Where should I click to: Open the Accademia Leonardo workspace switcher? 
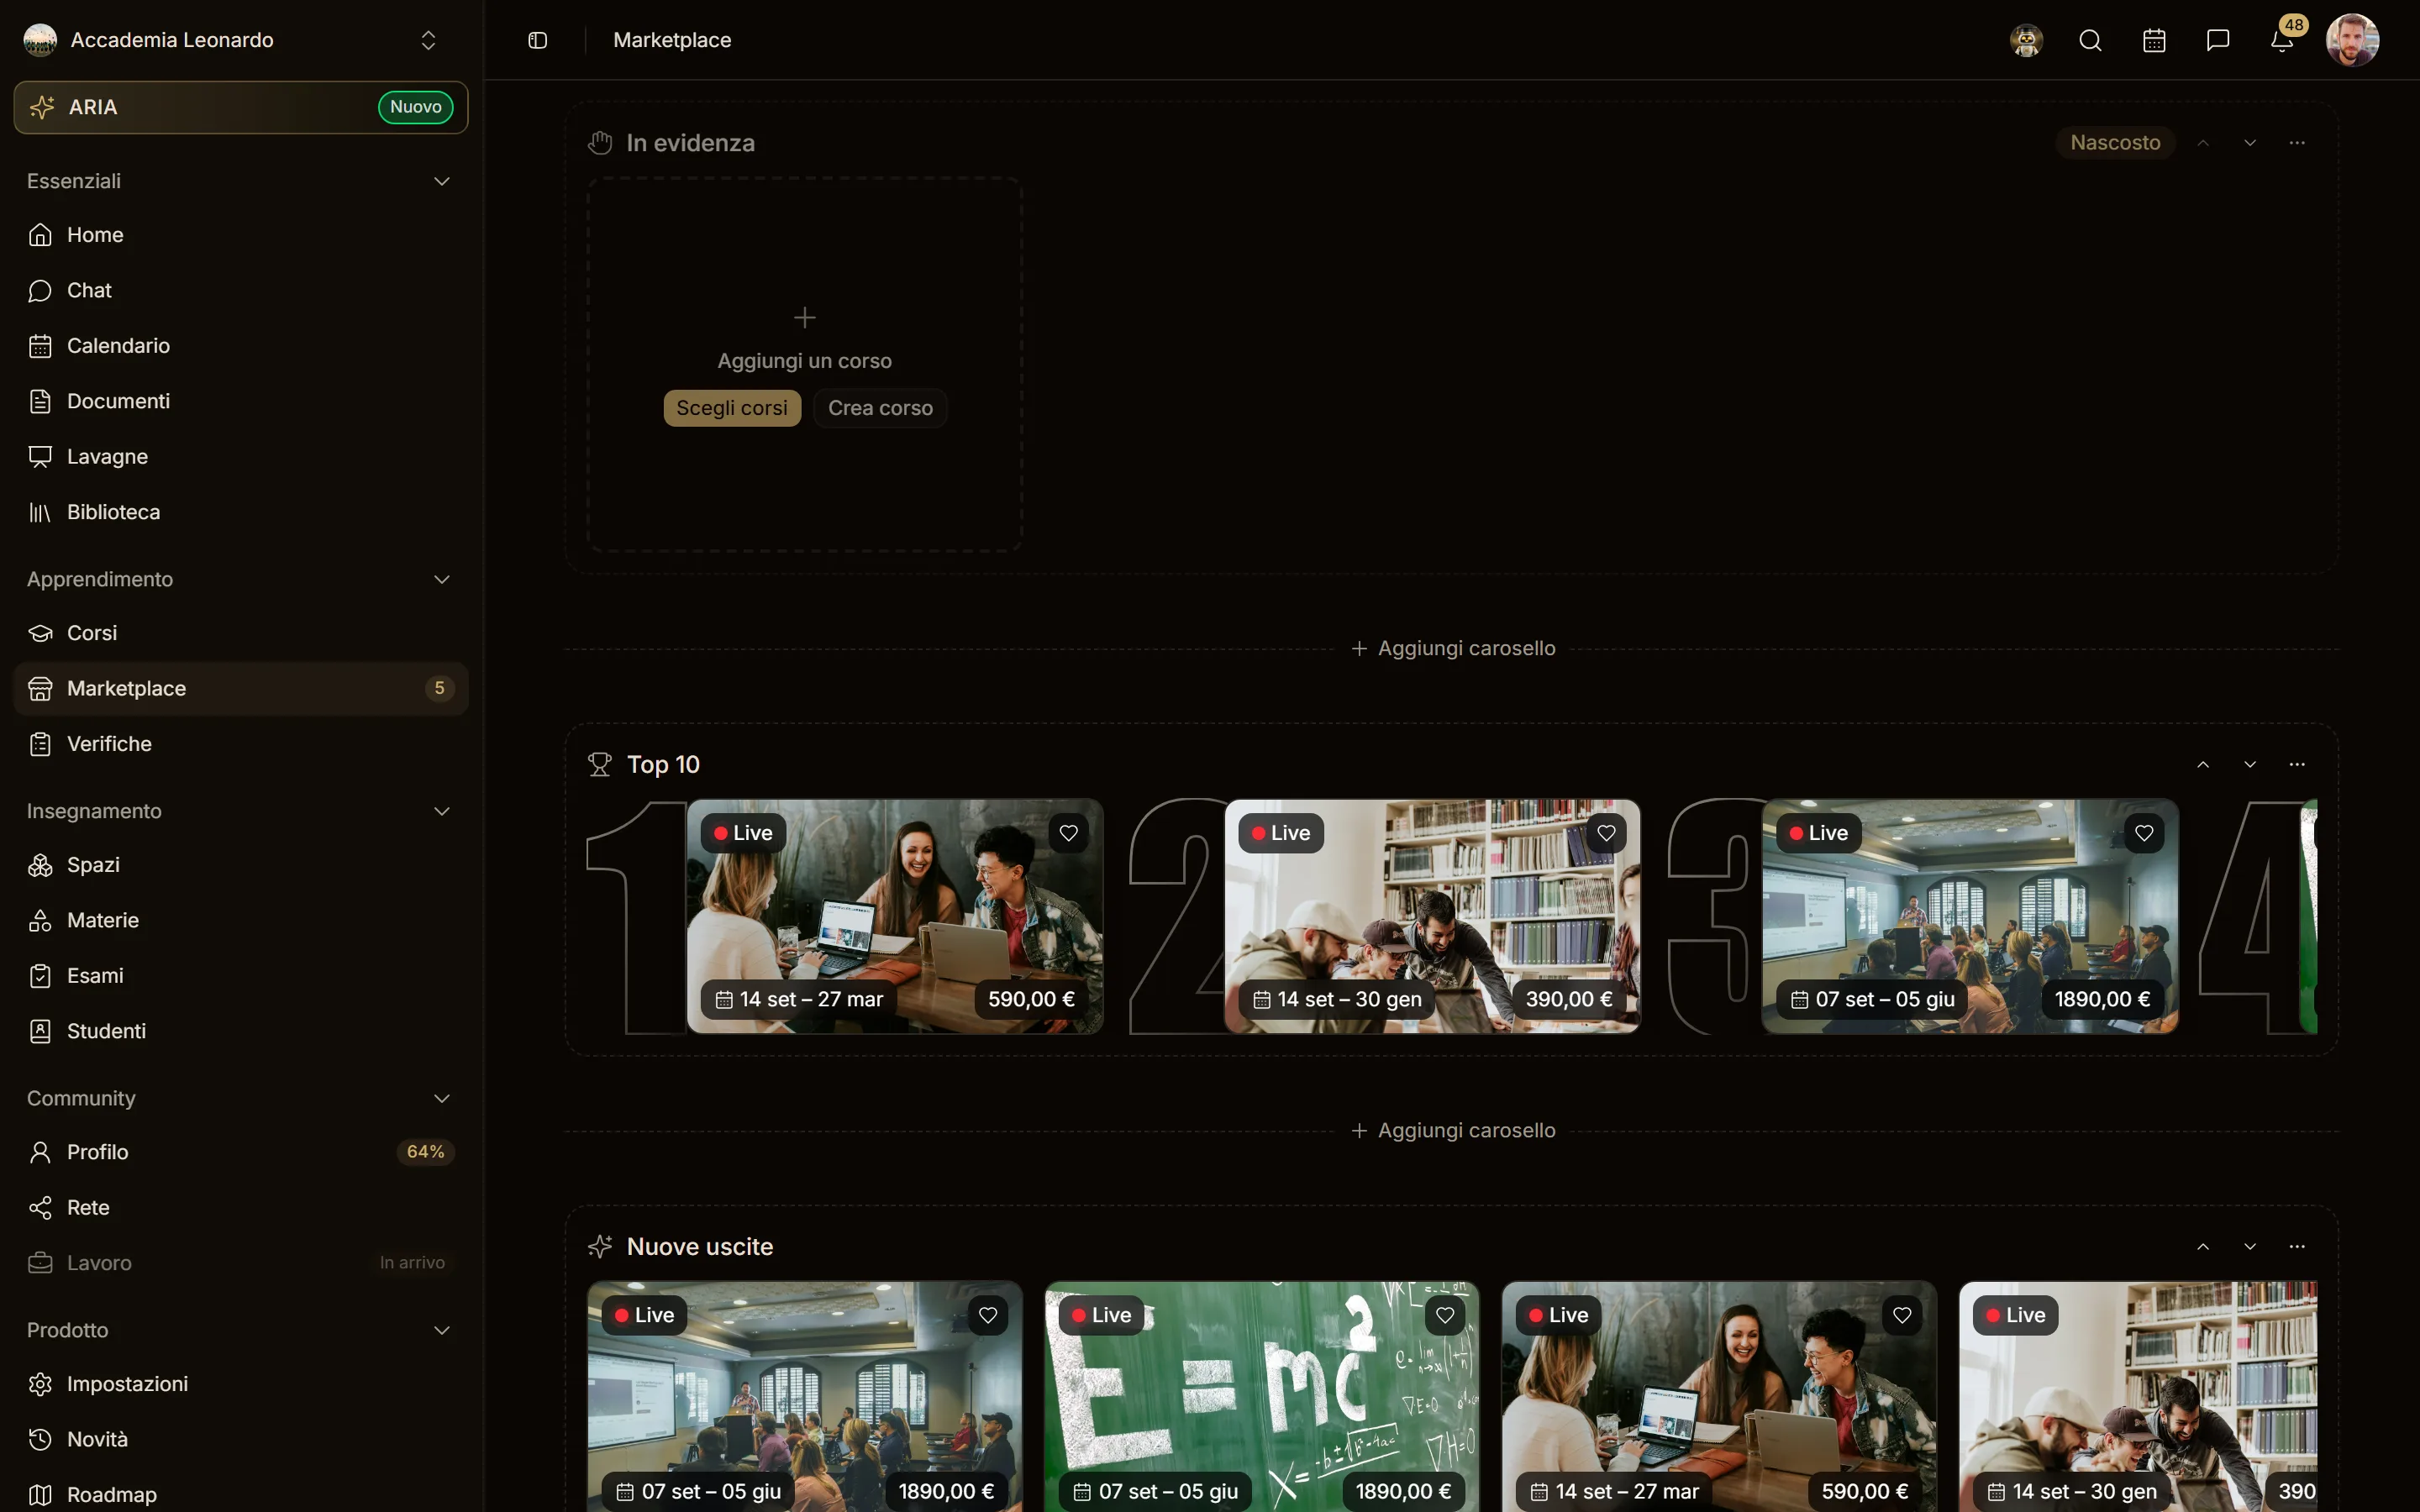click(241, 40)
